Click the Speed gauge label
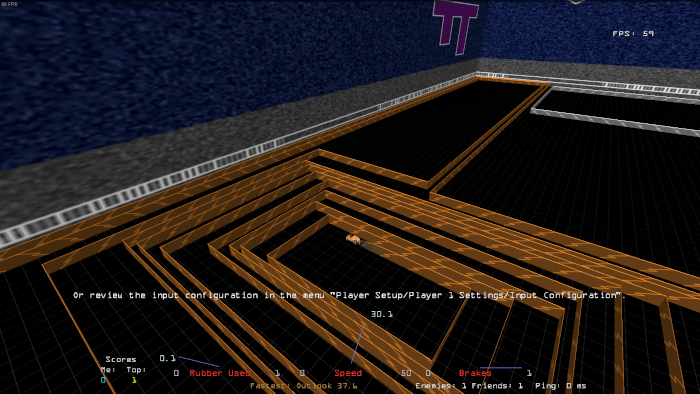Viewport: 700px width, 394px height. 348,373
